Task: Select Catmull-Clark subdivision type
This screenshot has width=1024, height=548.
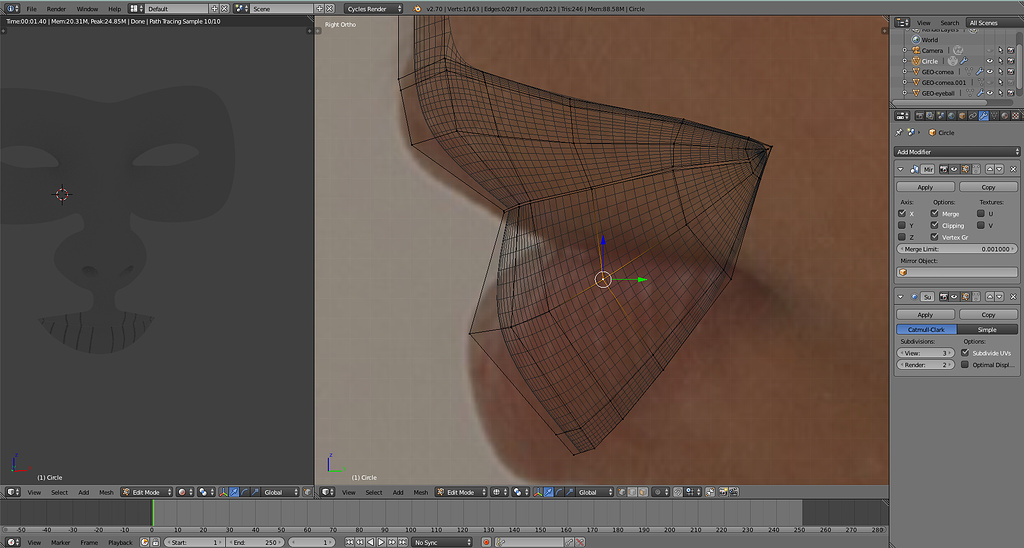Action: click(926, 329)
